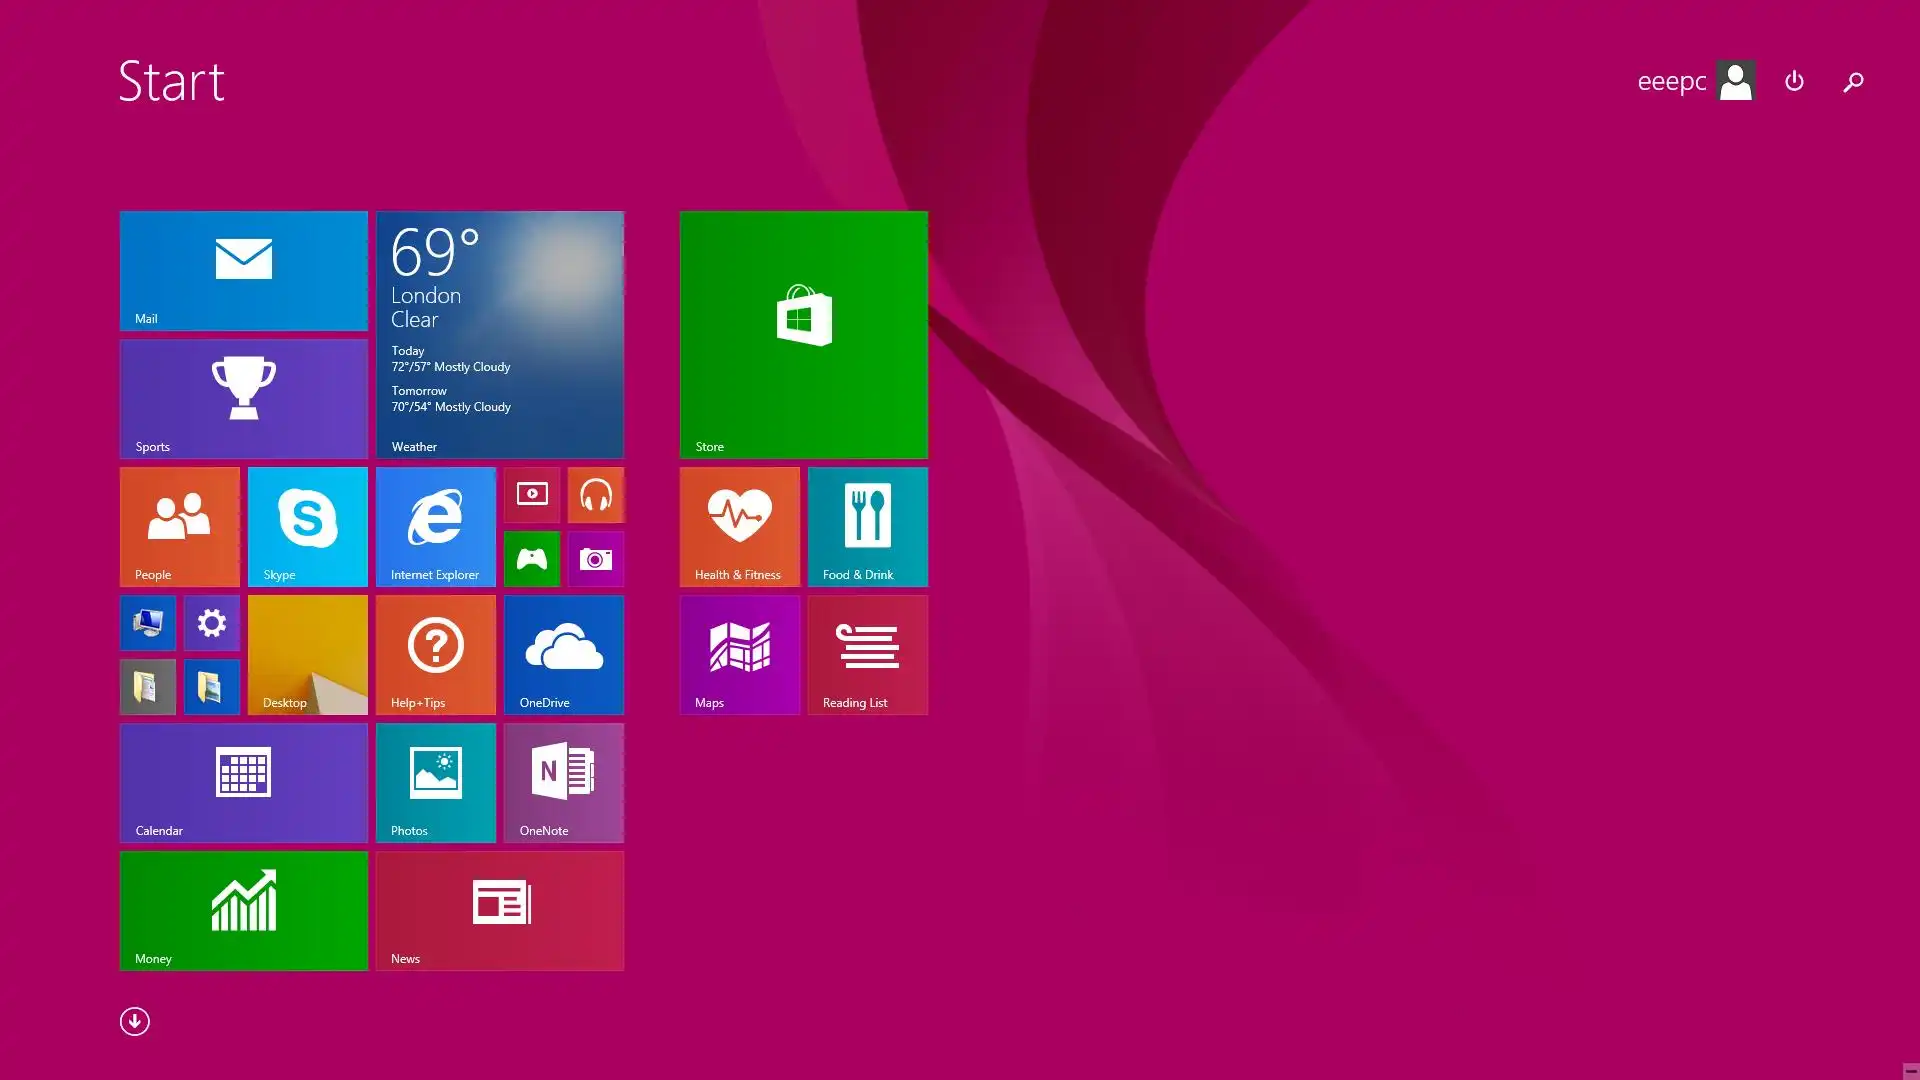Viewport: 1920px width, 1080px height.
Task: Launch the OneNote tile
Action: point(563,782)
